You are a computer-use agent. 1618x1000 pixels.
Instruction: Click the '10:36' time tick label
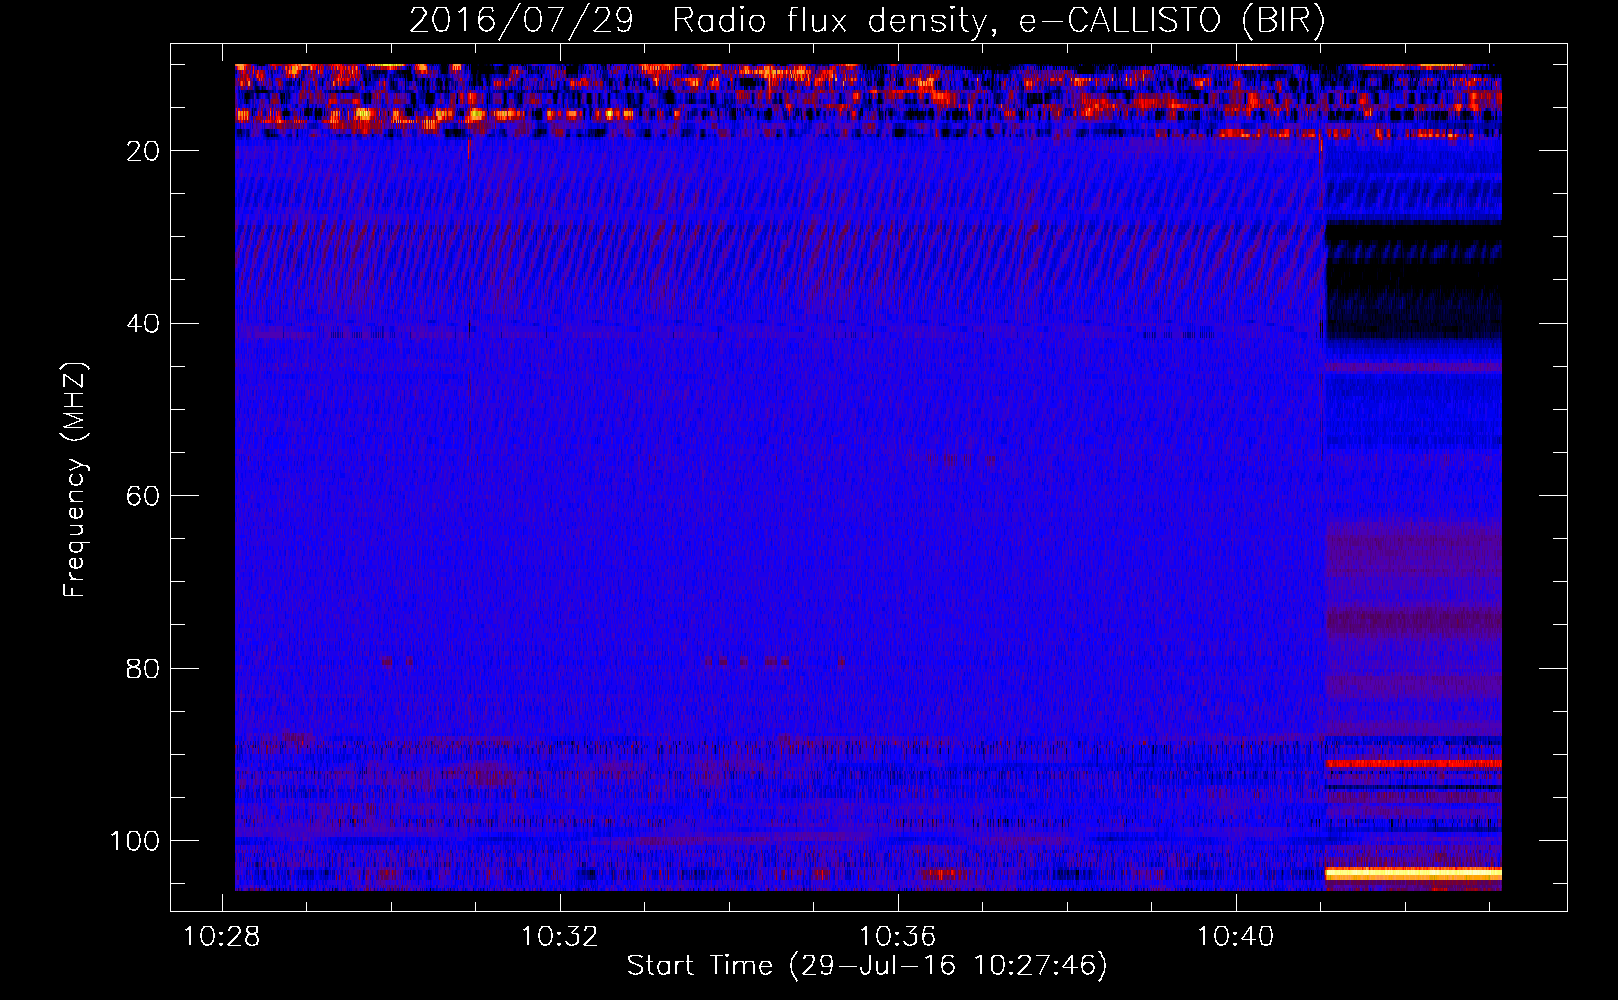898,937
